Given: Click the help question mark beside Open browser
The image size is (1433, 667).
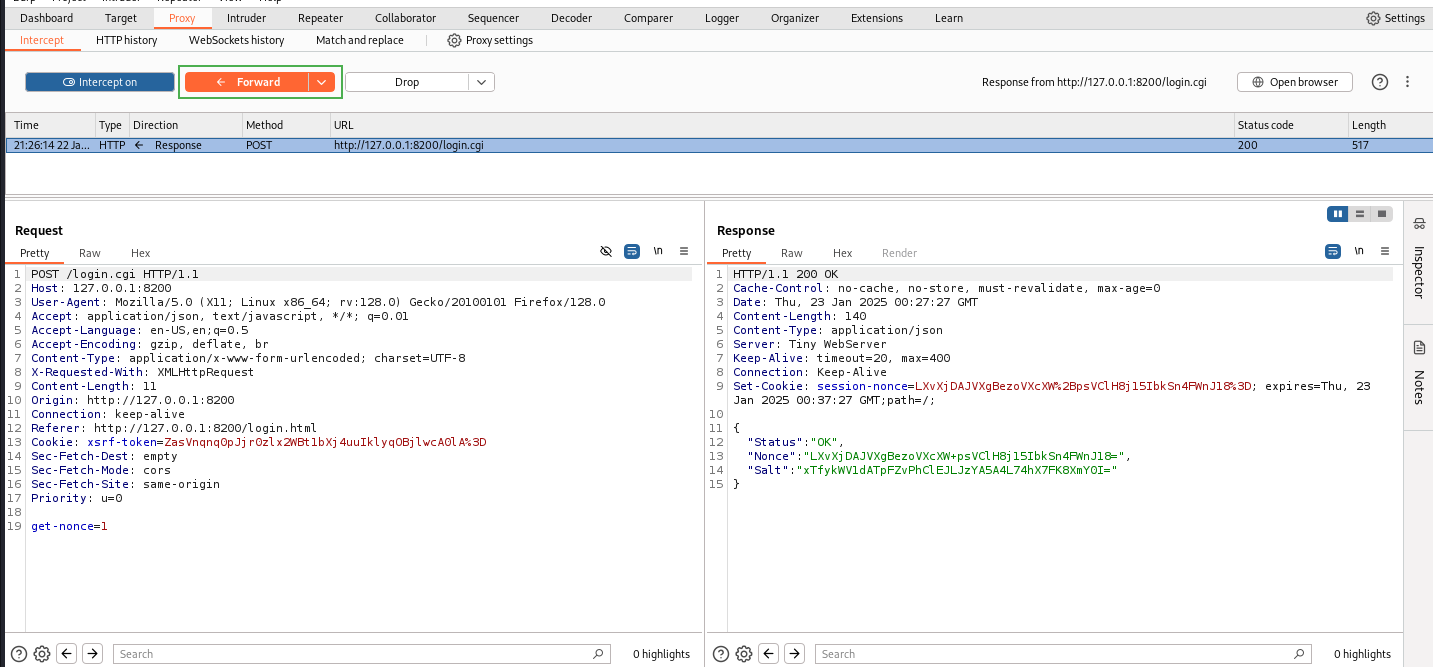Looking at the screenshot, I should coord(1380,82).
